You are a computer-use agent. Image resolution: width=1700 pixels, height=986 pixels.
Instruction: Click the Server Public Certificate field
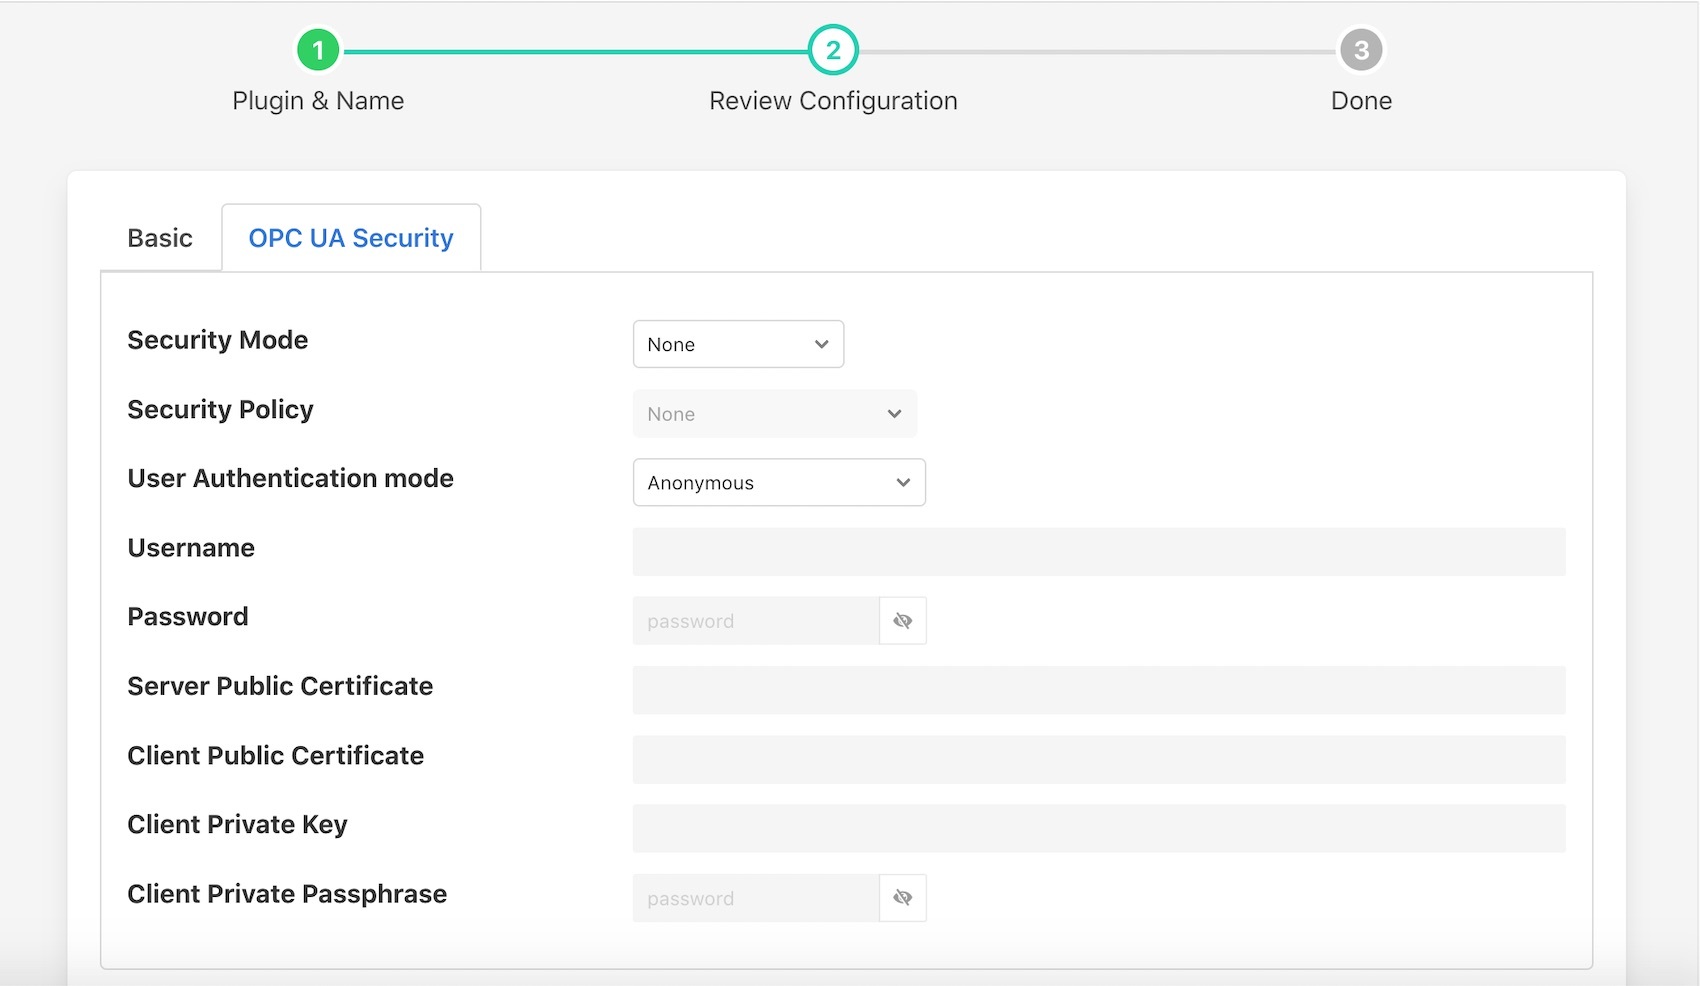point(1098,690)
